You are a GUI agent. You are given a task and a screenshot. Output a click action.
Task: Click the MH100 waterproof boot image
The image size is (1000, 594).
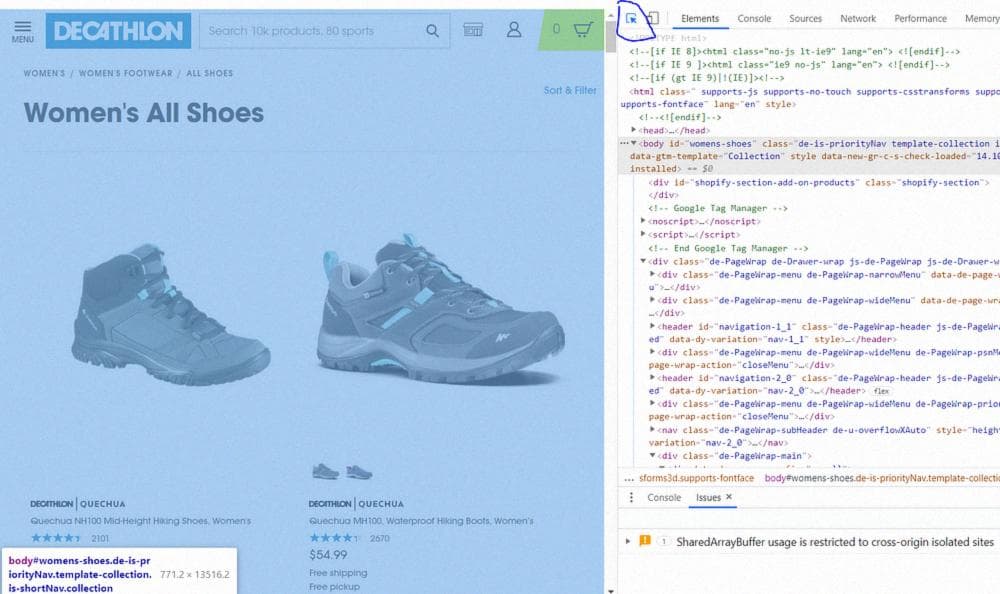tap(440, 309)
